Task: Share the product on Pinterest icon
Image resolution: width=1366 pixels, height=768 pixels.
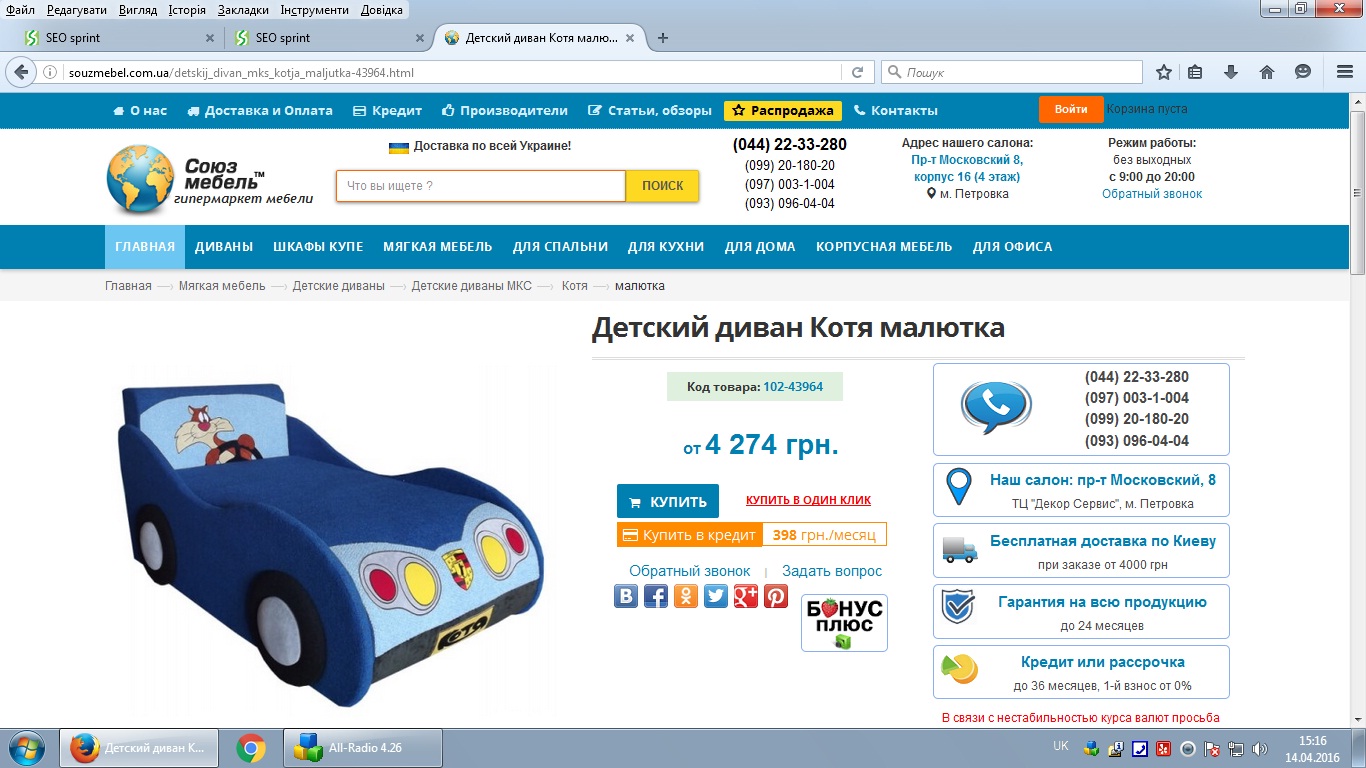Action: [776, 597]
